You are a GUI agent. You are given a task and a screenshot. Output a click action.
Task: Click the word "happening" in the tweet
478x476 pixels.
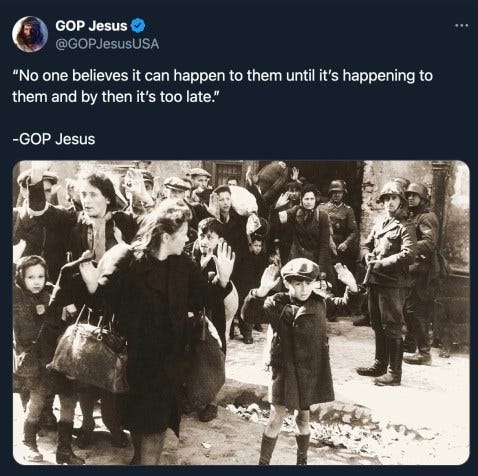(378, 76)
